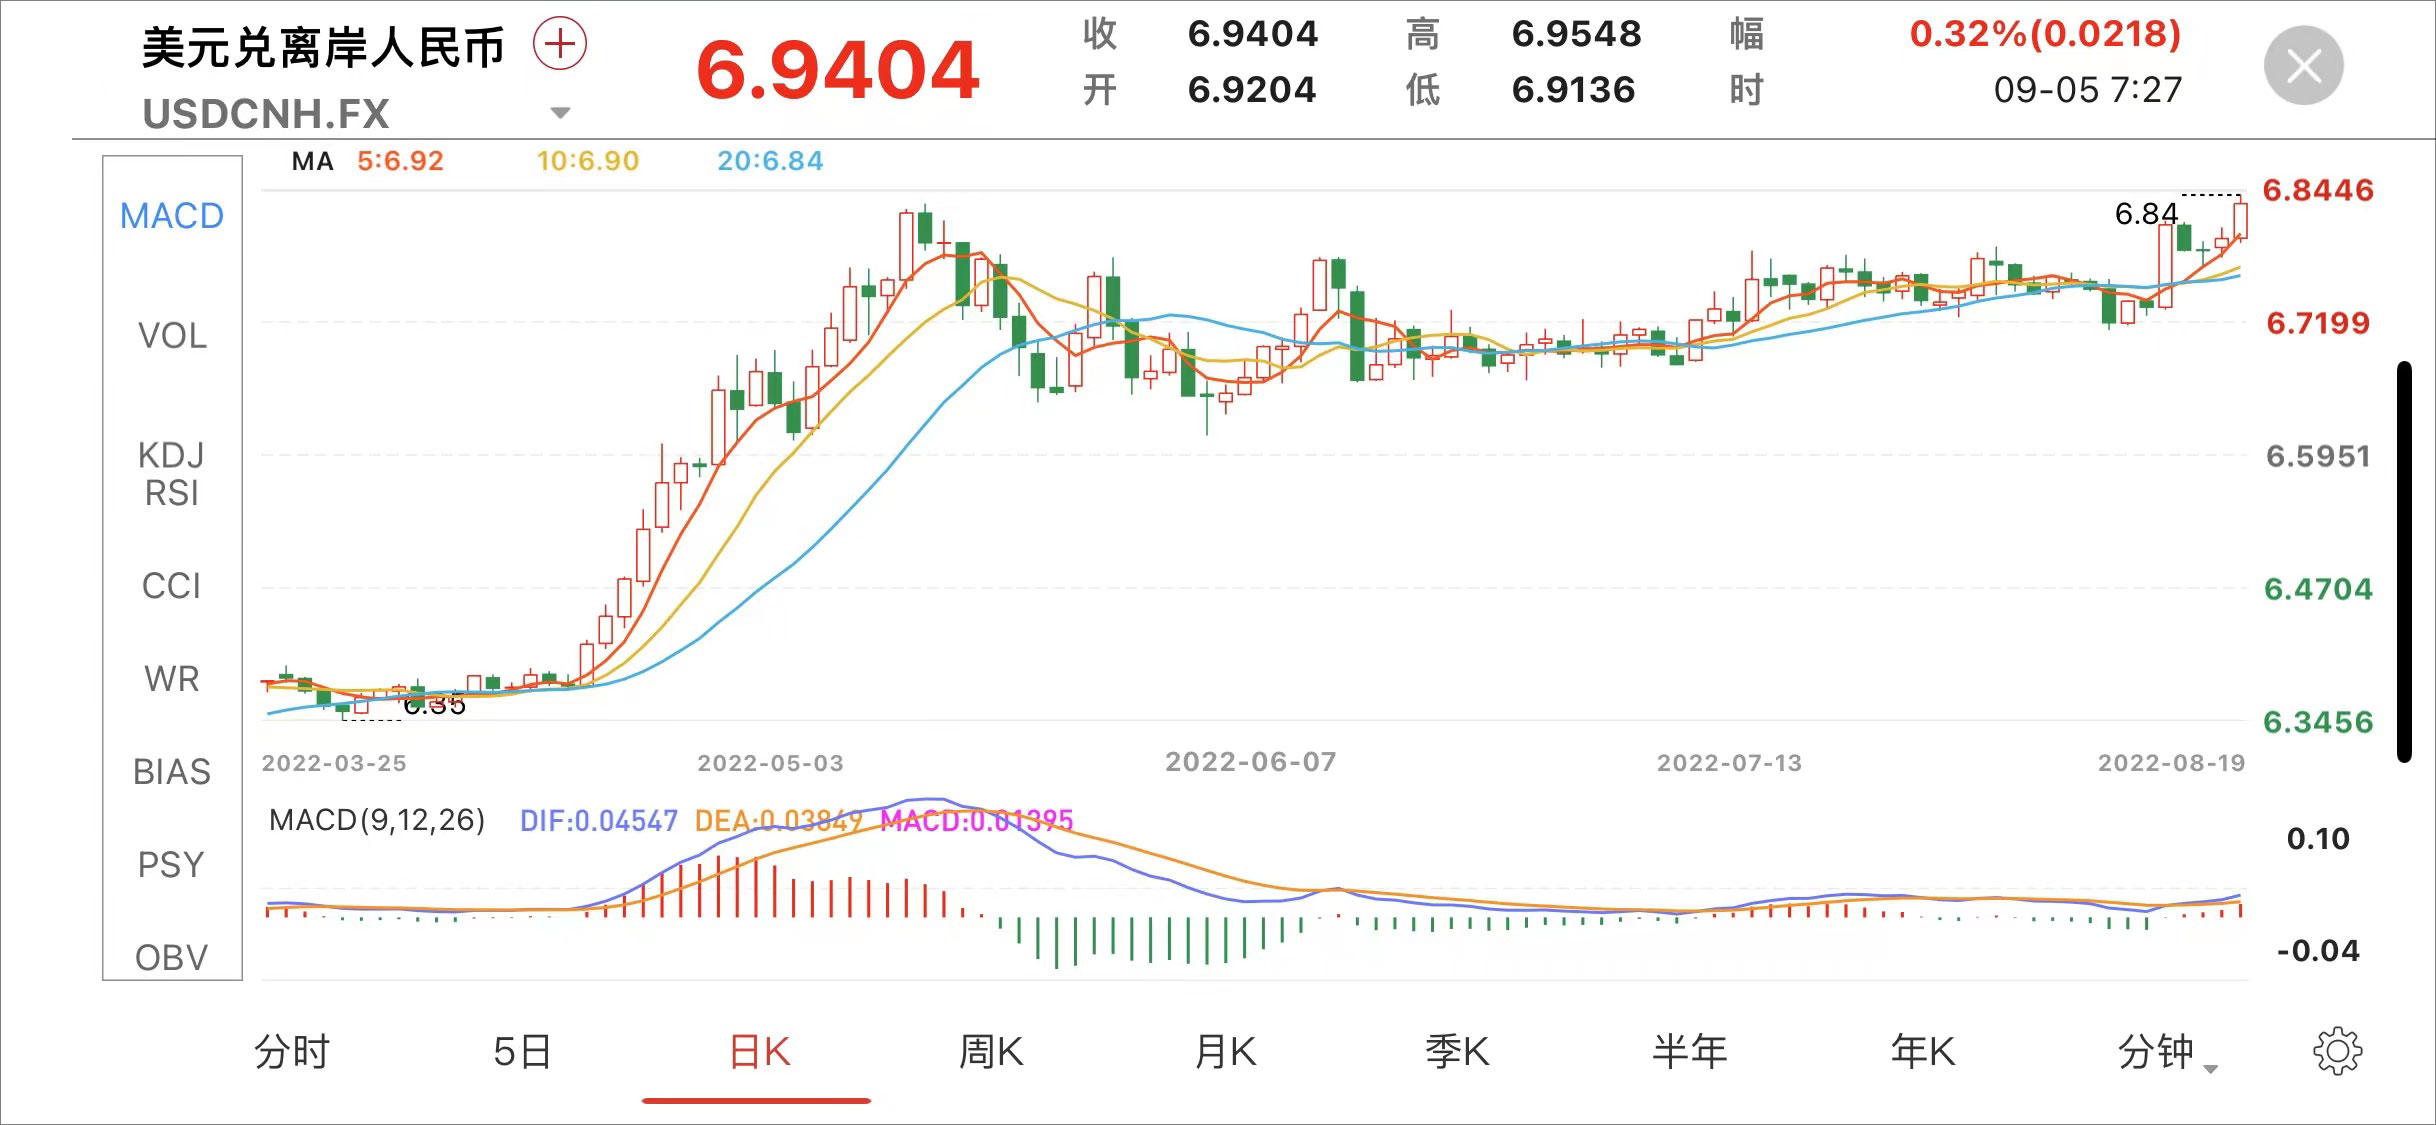Select the BIAS indicator
This screenshot has height=1125, width=2436.
point(172,772)
